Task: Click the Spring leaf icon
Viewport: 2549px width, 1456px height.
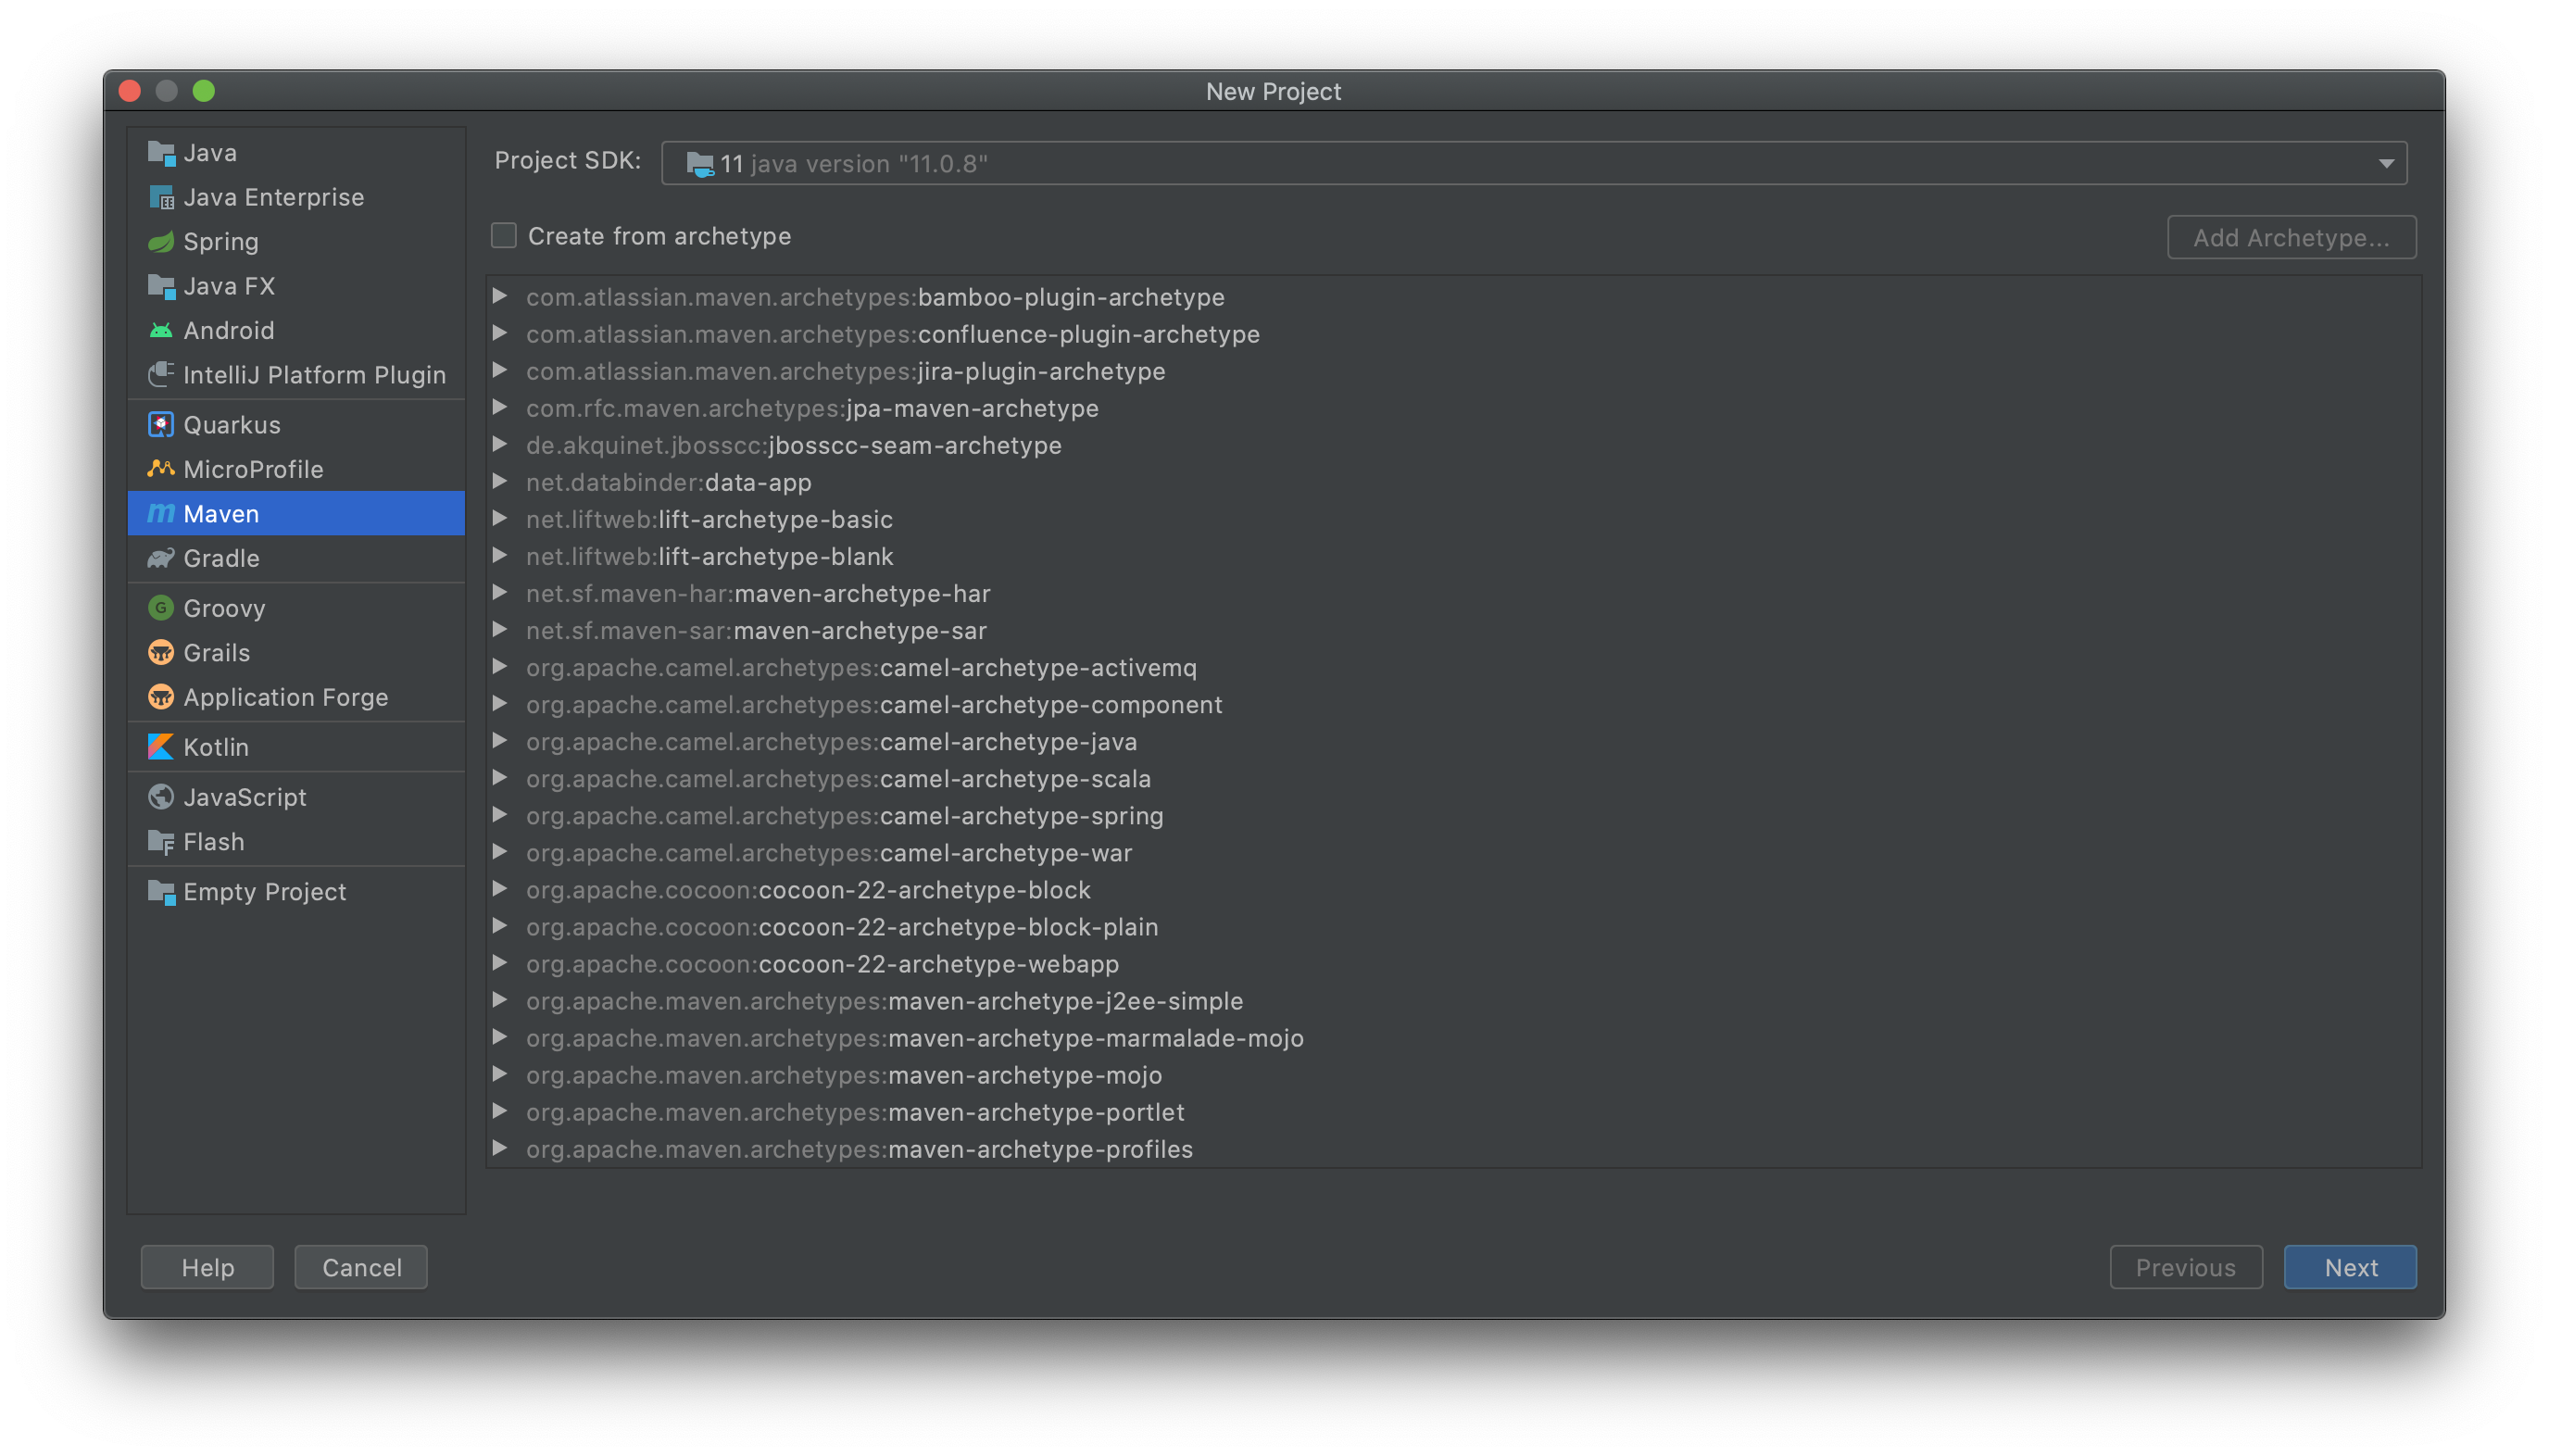Action: pyautogui.click(x=160, y=242)
